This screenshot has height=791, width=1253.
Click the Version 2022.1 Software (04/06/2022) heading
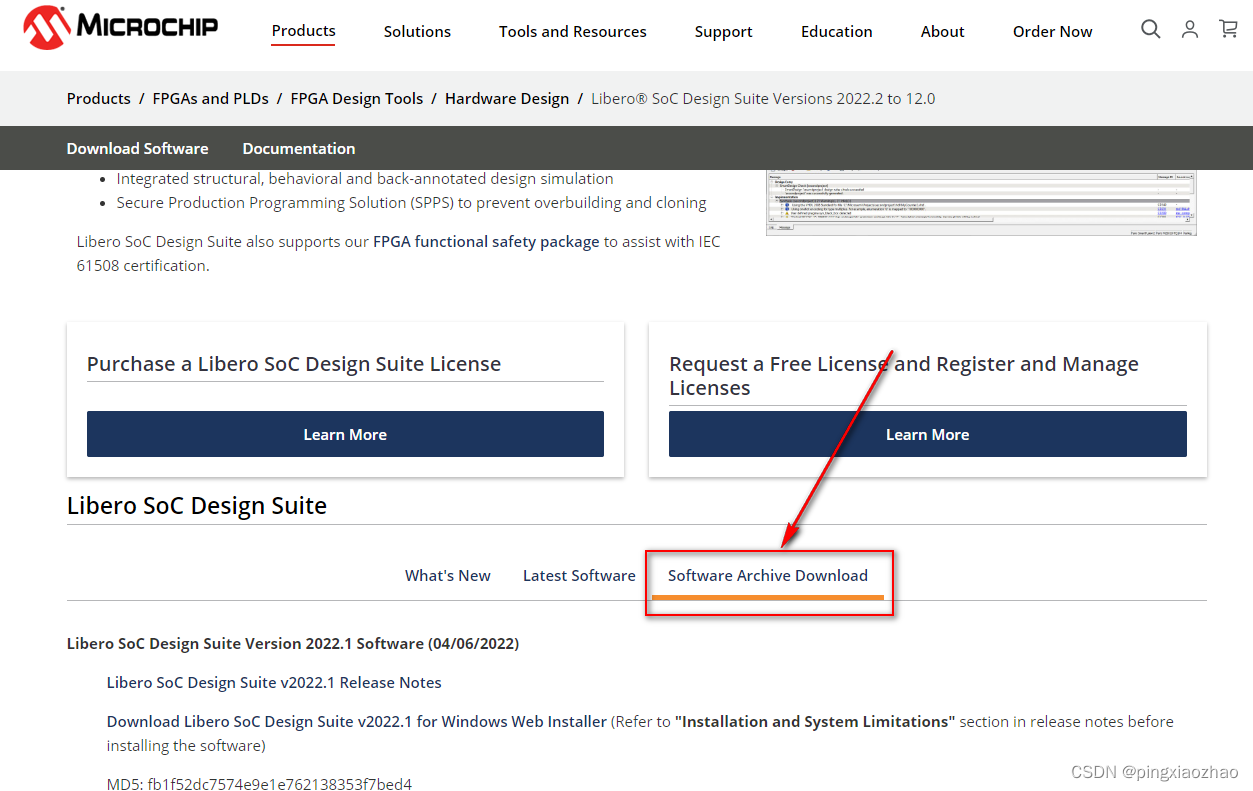click(293, 643)
